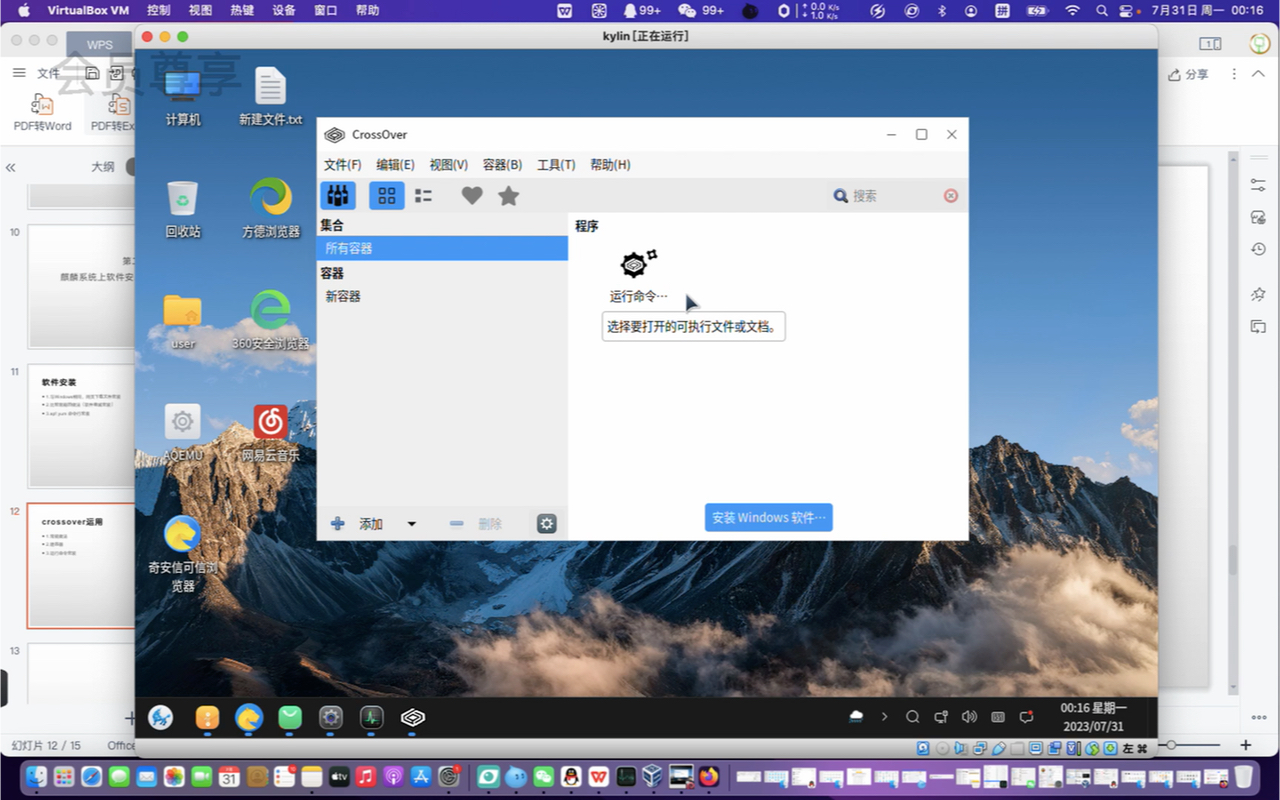Open the 回收站 desktop icon
This screenshot has width=1280, height=800.
(183, 209)
